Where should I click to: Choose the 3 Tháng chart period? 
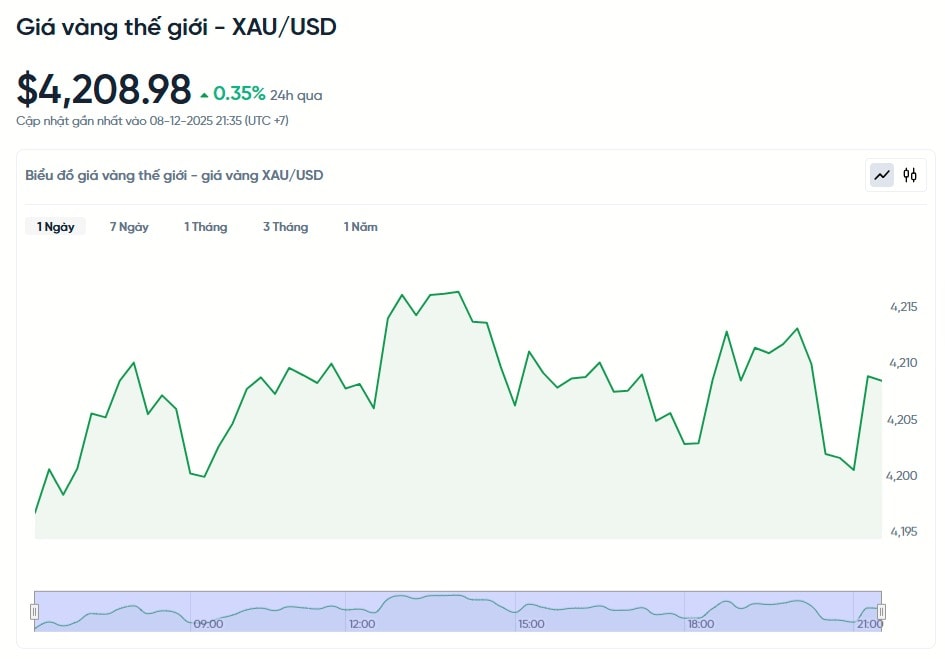(x=285, y=227)
